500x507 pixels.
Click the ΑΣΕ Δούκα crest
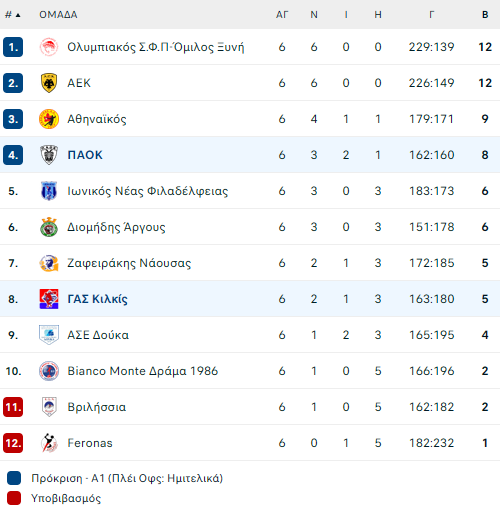point(49,335)
